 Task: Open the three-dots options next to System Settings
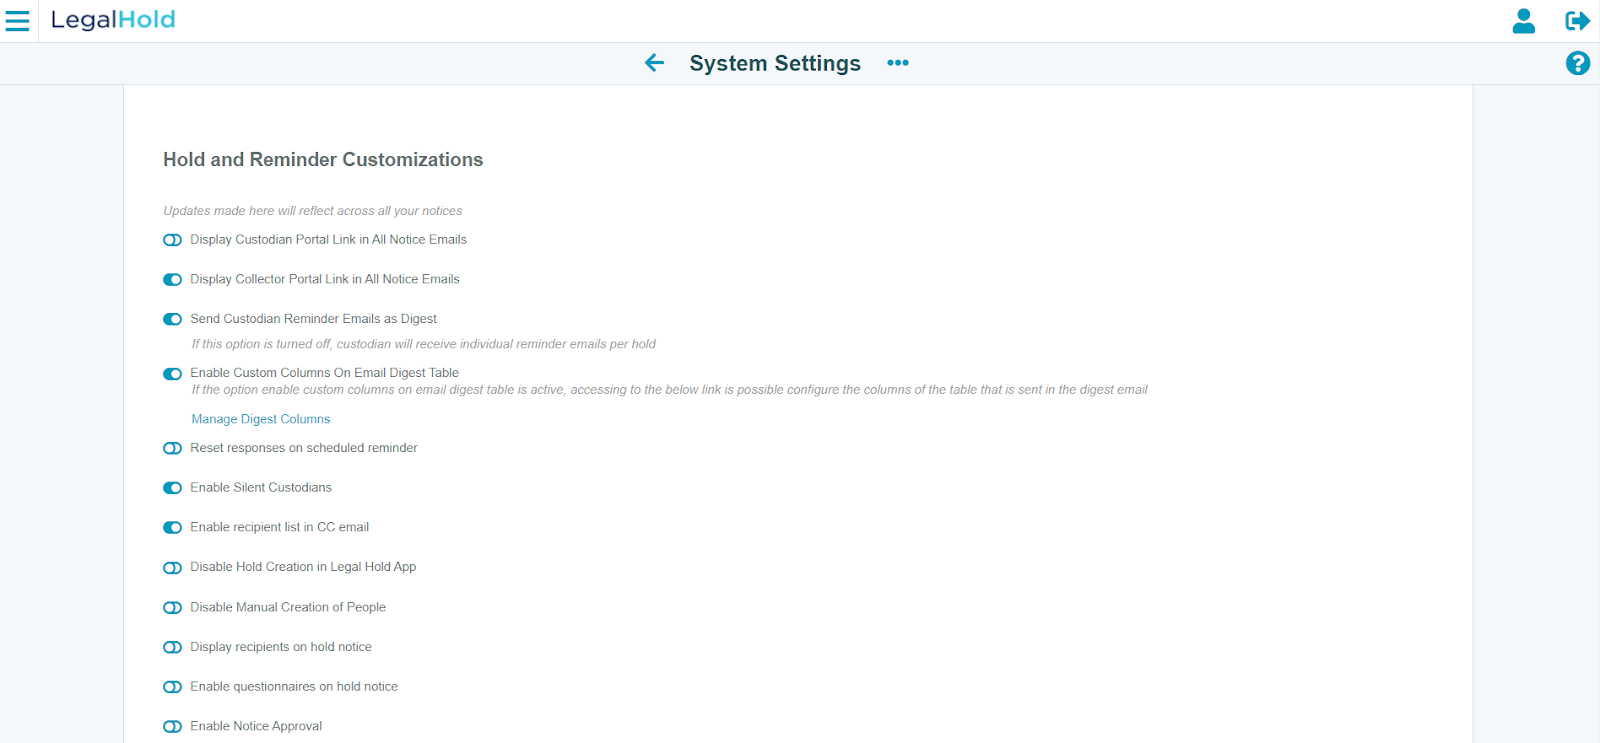click(898, 63)
